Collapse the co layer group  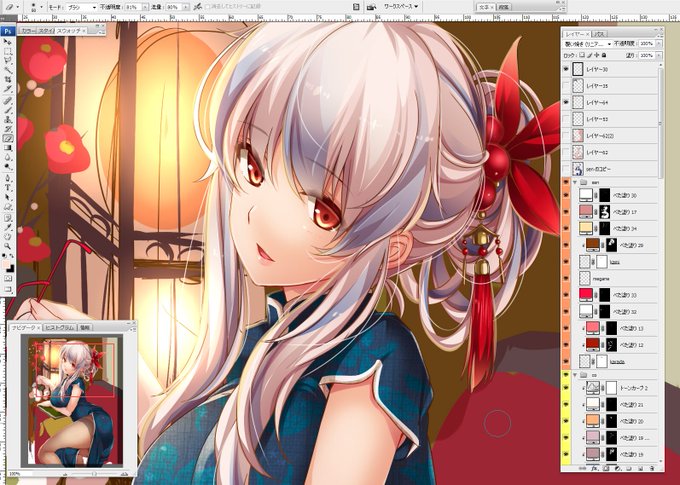pyautogui.click(x=575, y=374)
